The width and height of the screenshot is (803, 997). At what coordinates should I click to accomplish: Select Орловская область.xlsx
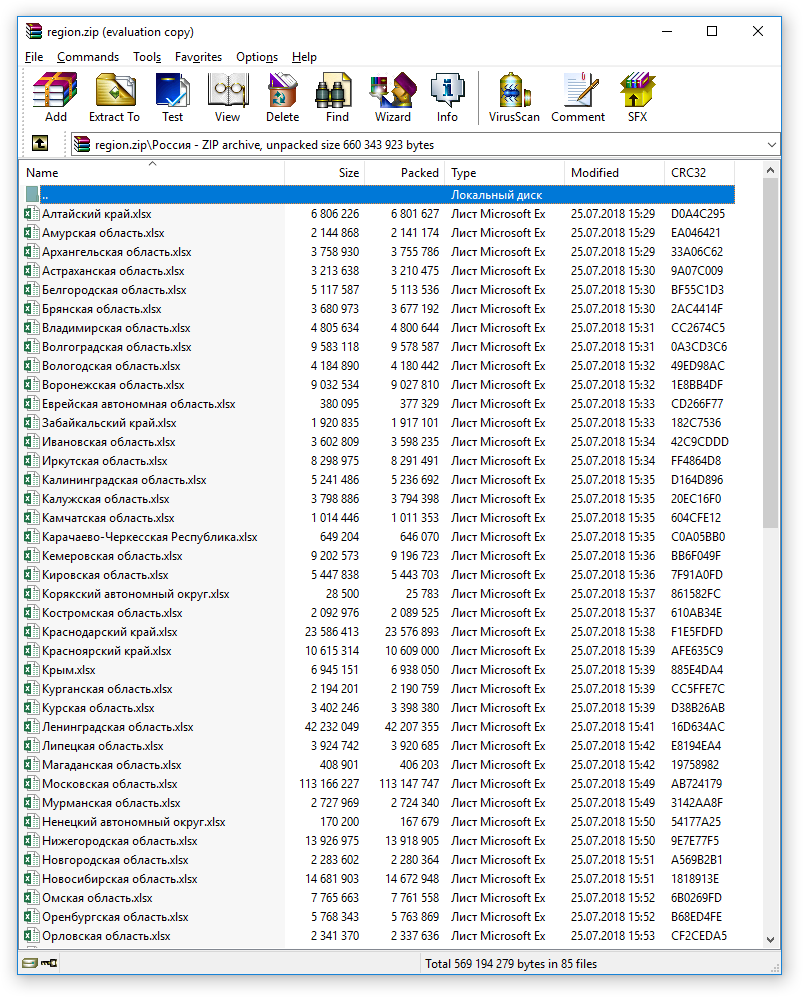pyautogui.click(x=378, y=935)
